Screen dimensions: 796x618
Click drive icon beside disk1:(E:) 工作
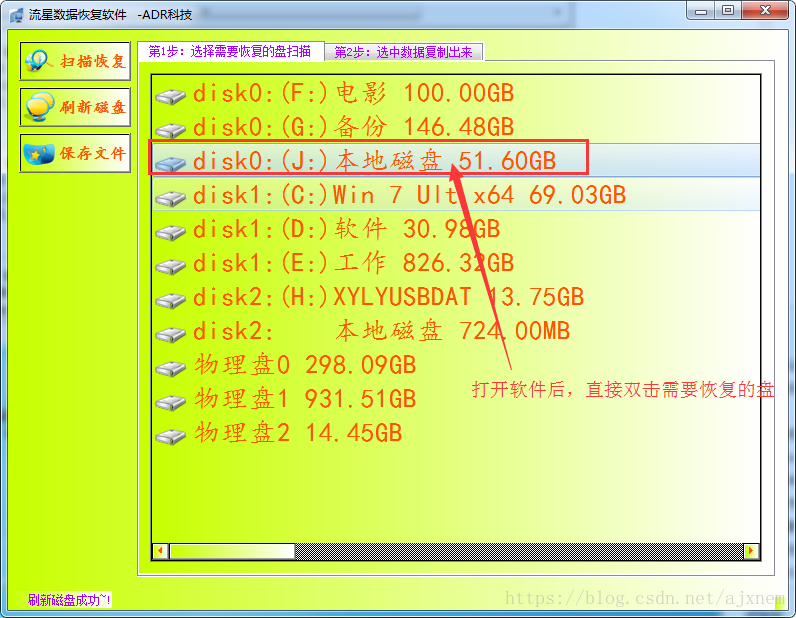170,266
